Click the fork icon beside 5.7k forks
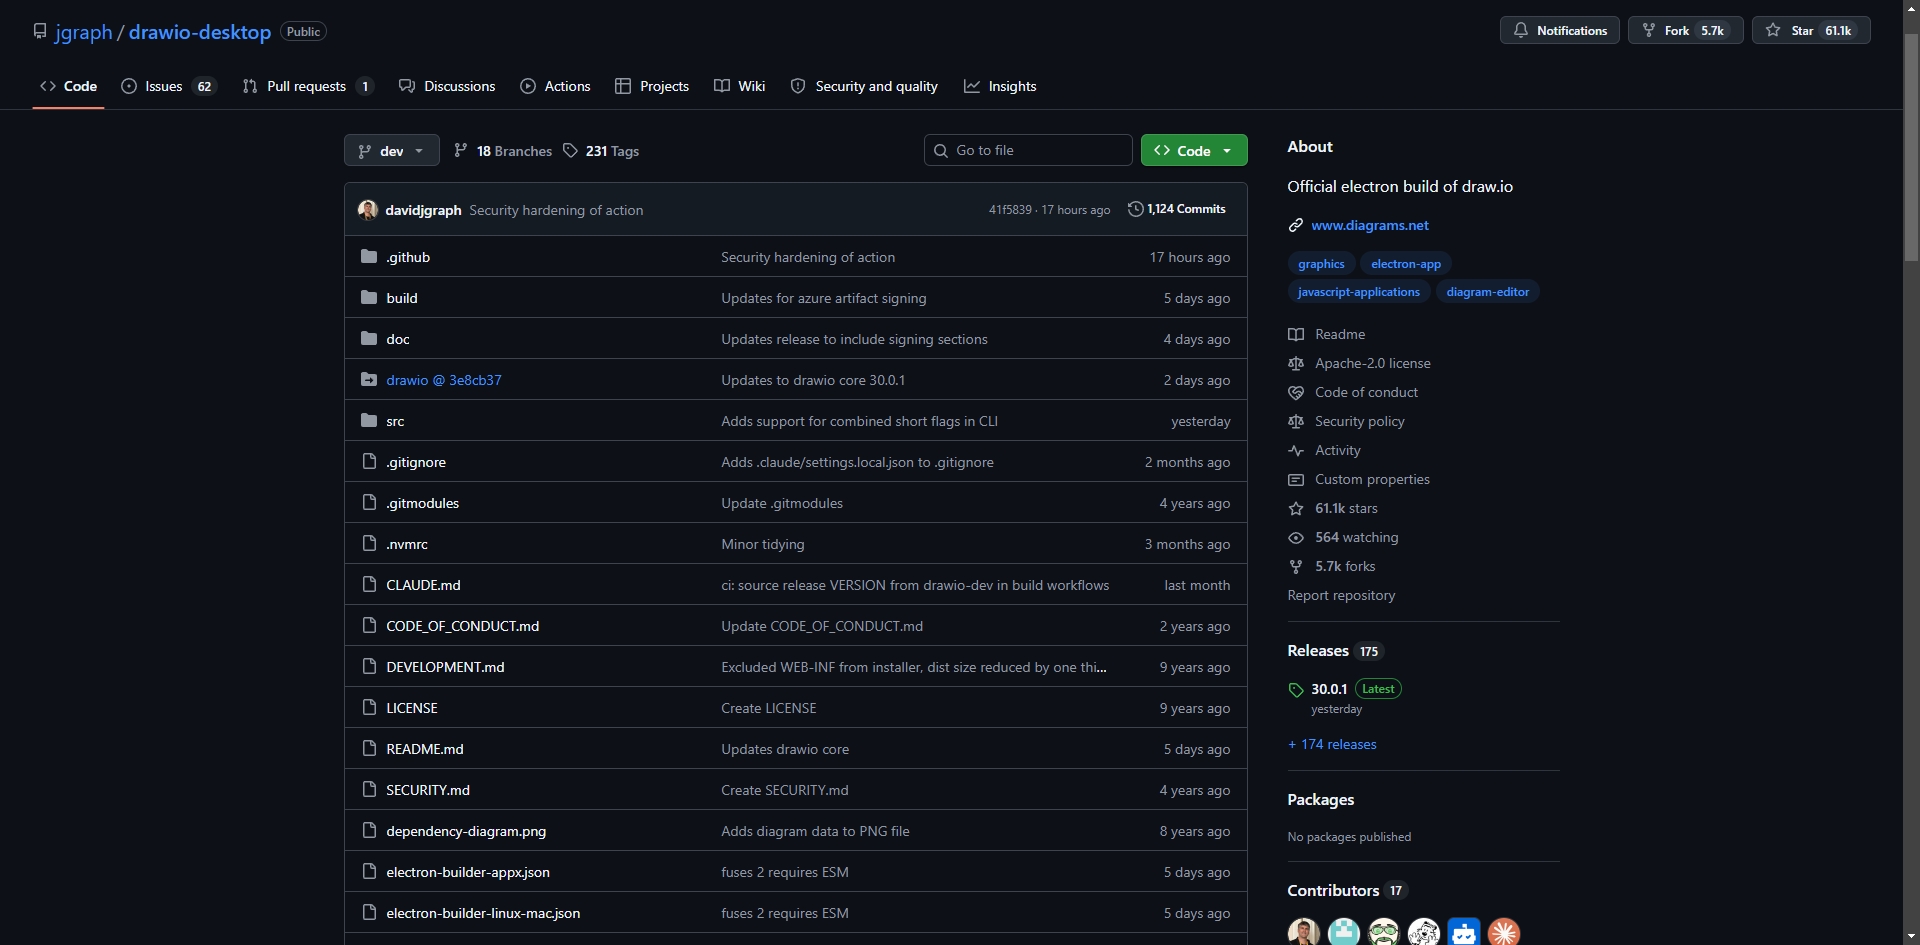This screenshot has width=1920, height=945. click(x=1296, y=566)
